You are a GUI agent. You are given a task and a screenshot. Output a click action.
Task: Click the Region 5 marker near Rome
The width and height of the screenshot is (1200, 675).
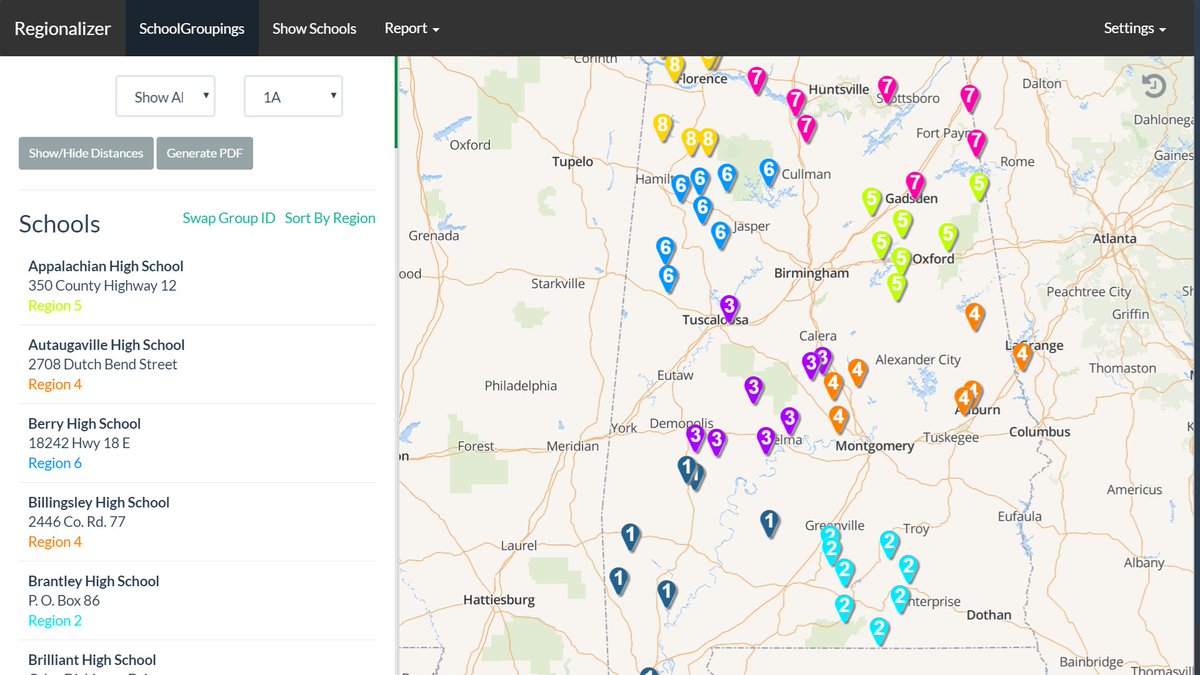coord(979,185)
